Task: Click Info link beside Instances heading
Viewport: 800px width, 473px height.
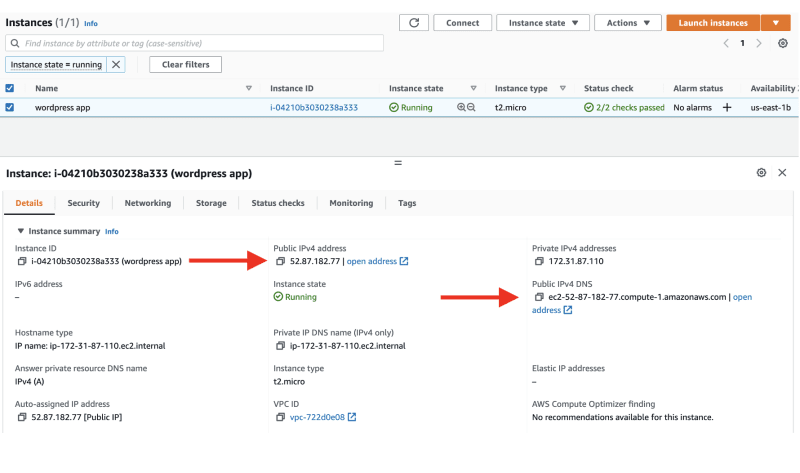Action: pos(91,23)
